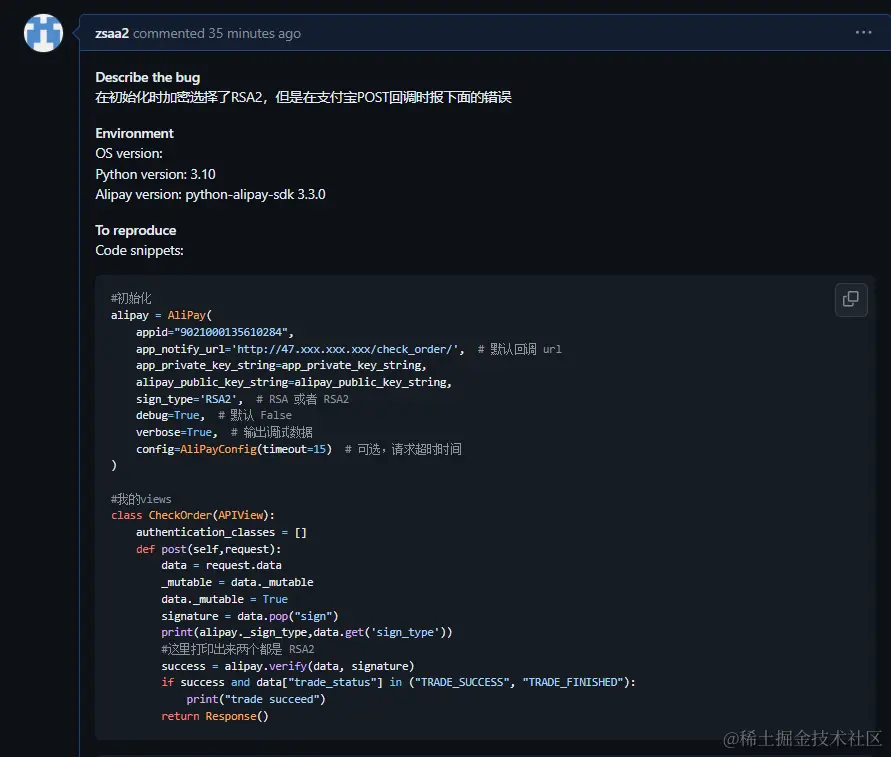891x757 pixels.
Task: Click the debug=True line in the code
Action: tap(168, 415)
